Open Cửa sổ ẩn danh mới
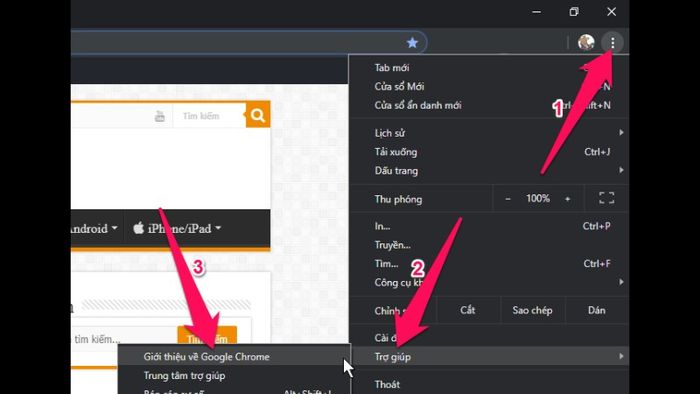 489,105
